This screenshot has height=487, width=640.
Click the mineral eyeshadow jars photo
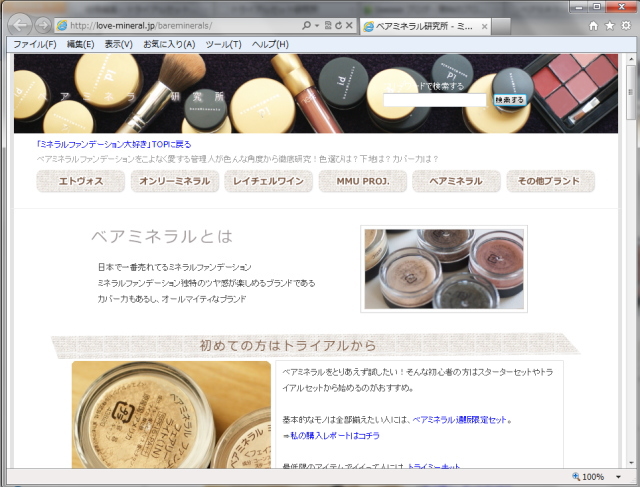pos(444,269)
